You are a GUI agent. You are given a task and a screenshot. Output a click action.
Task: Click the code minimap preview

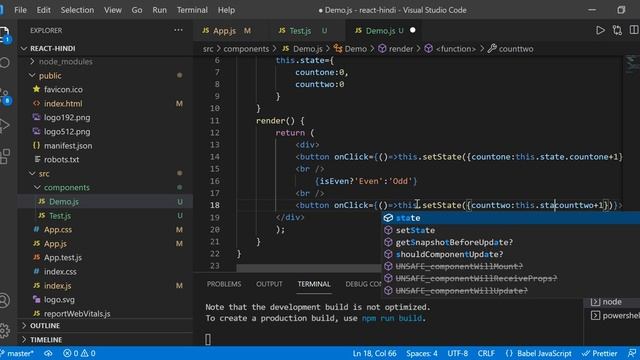[632, 64]
